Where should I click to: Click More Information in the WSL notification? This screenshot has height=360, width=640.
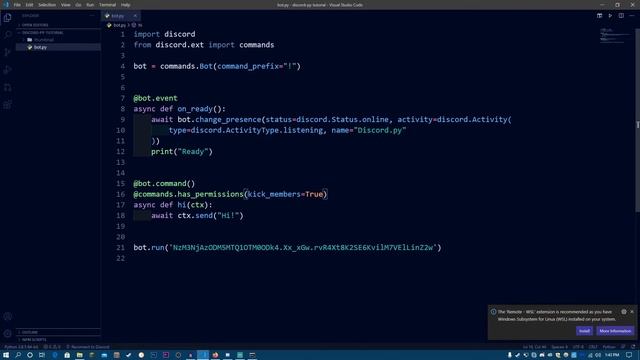[x=615, y=331]
